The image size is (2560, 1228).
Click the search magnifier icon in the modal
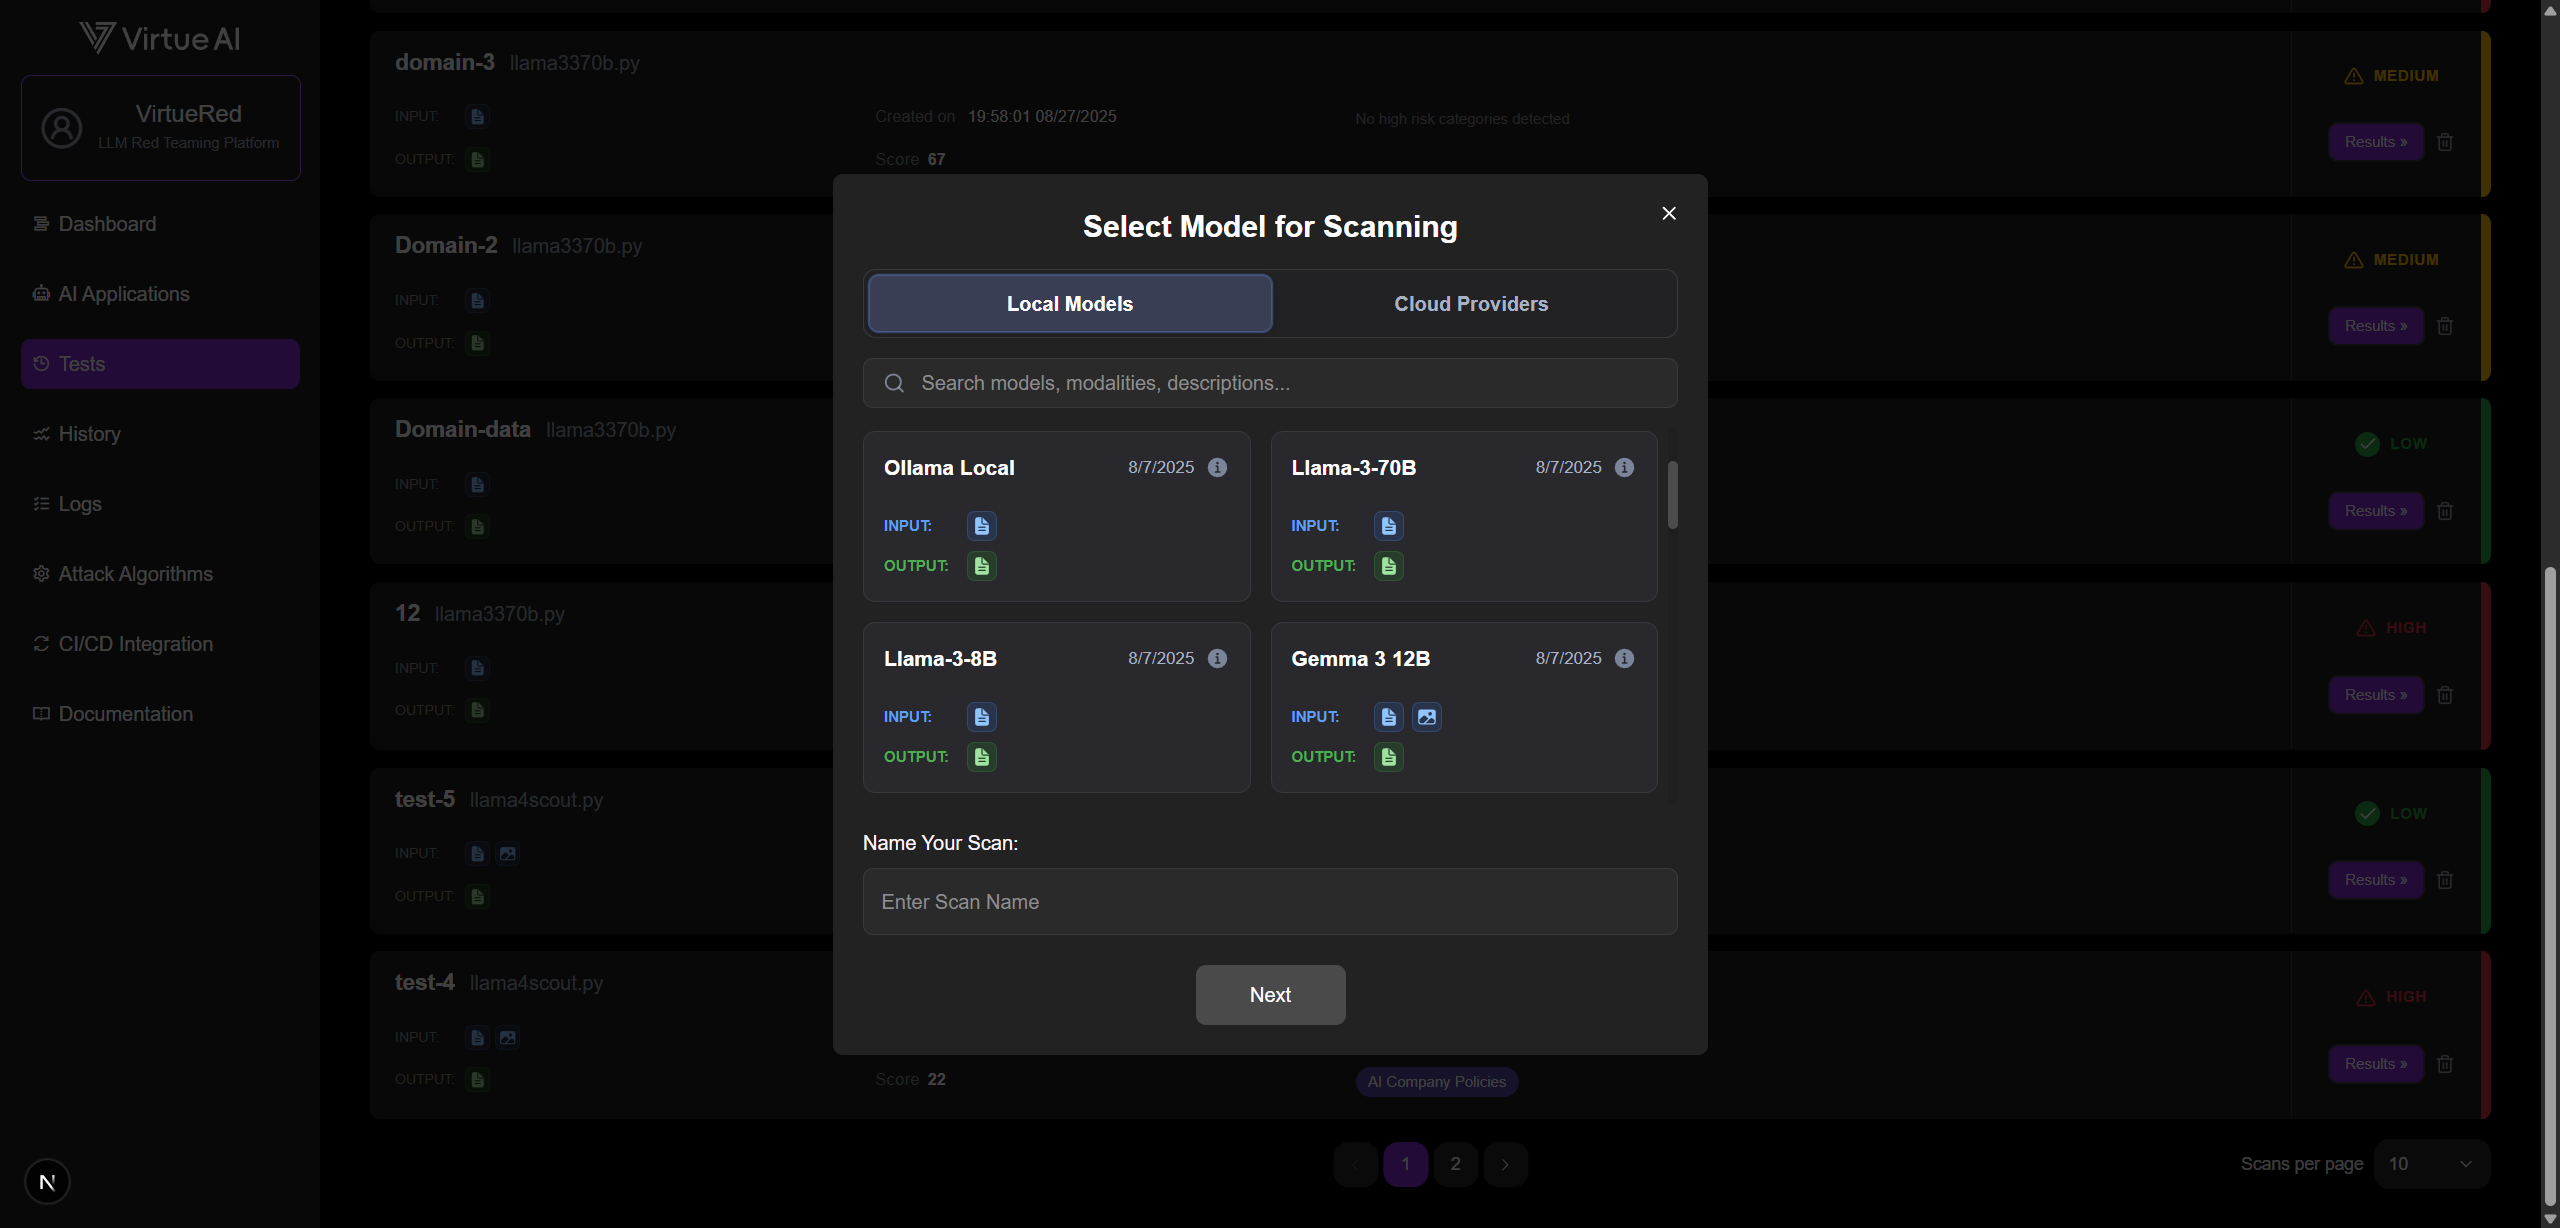[x=893, y=382]
